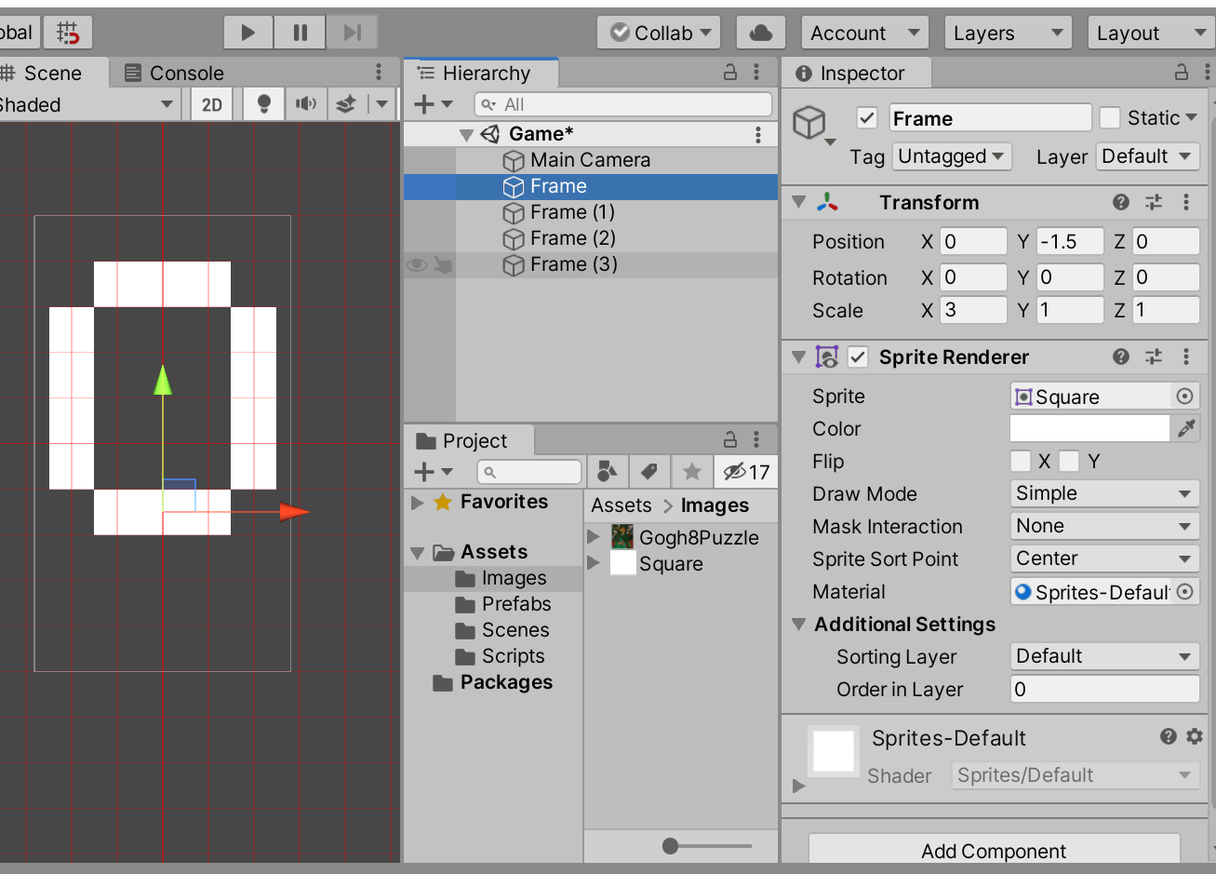Lock the Inspector panel with the padlock icon
The width and height of the screenshot is (1216, 874).
(x=1181, y=73)
